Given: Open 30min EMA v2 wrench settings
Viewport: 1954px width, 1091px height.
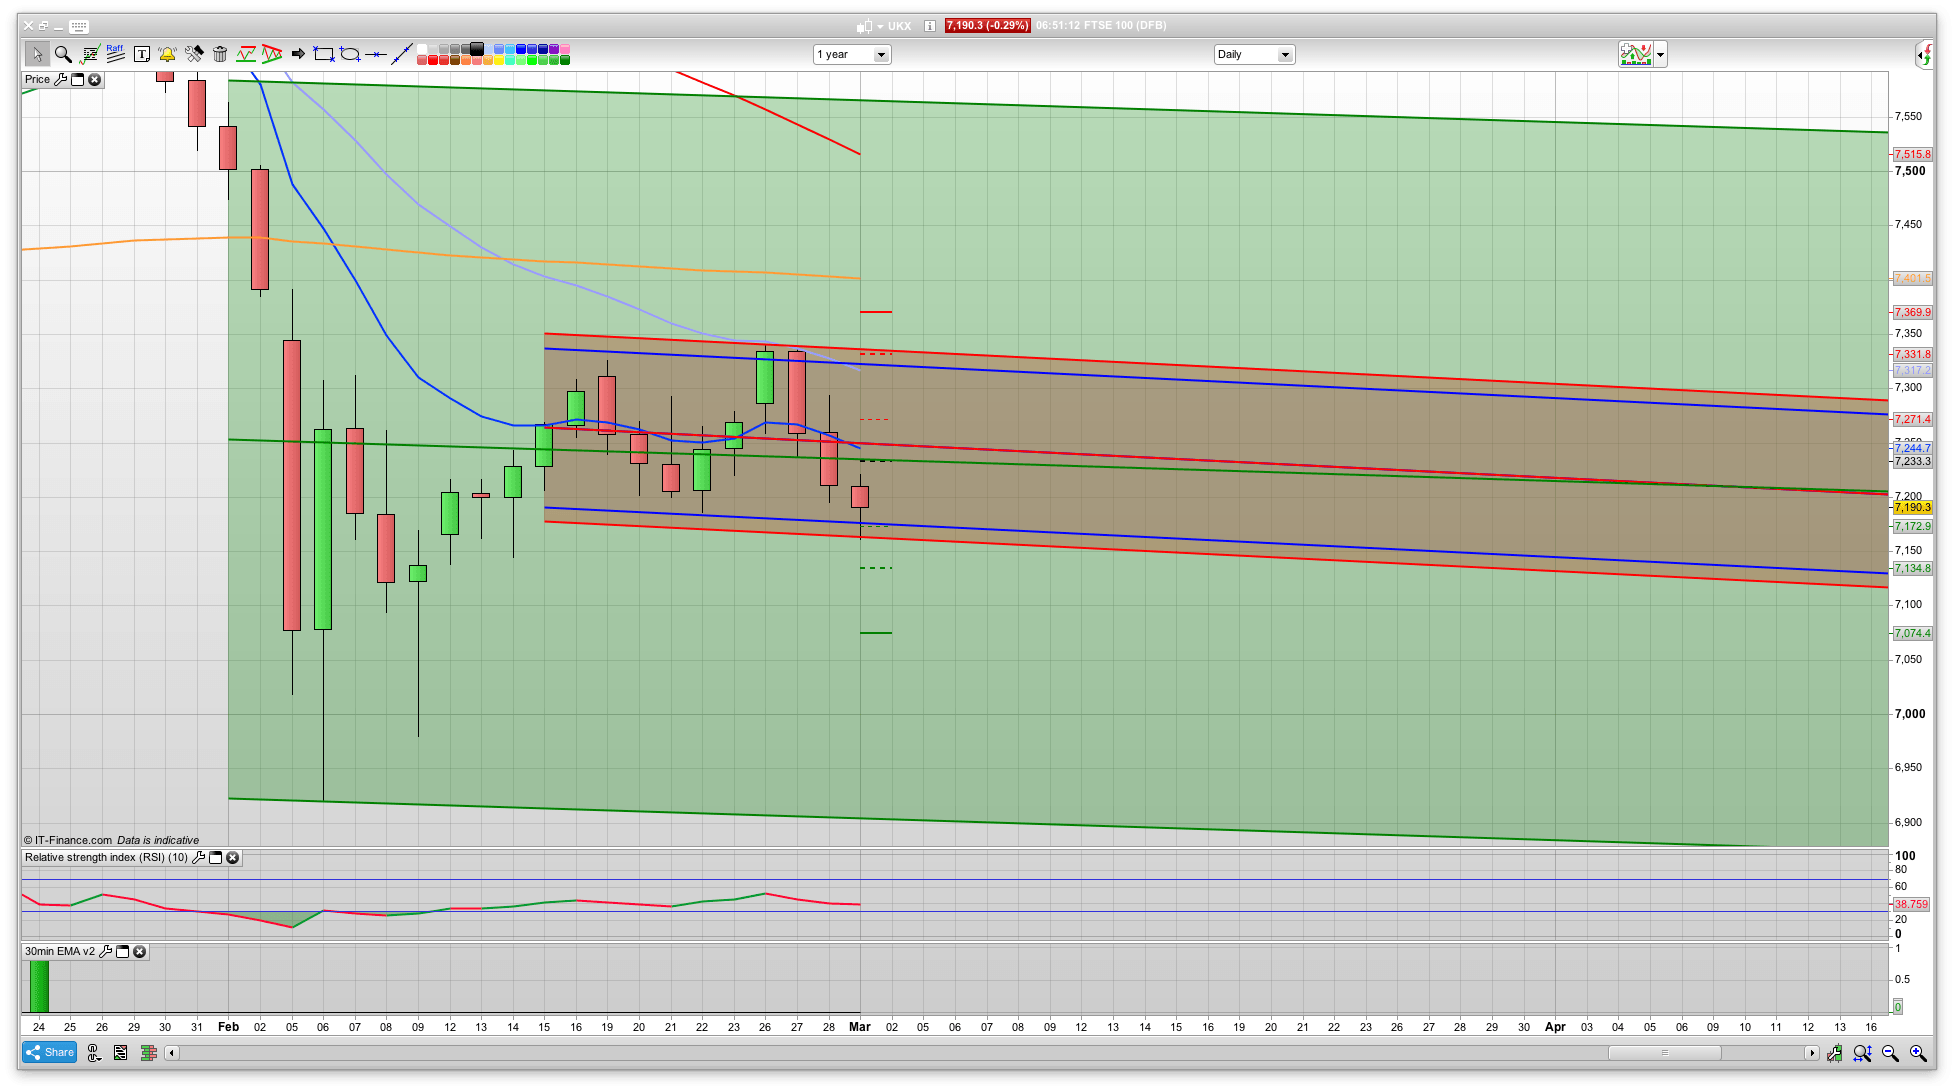Looking at the screenshot, I should point(106,951).
